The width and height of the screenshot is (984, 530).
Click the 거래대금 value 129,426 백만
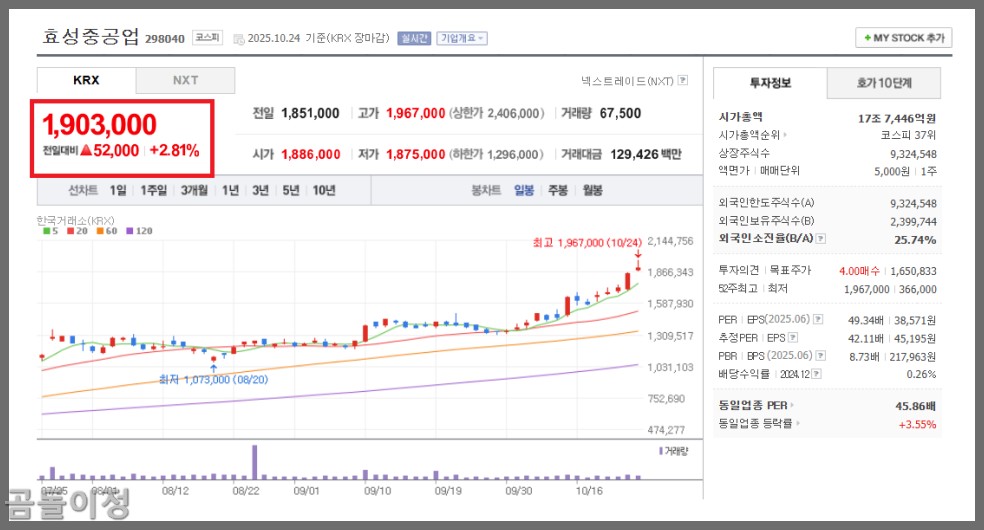point(646,154)
